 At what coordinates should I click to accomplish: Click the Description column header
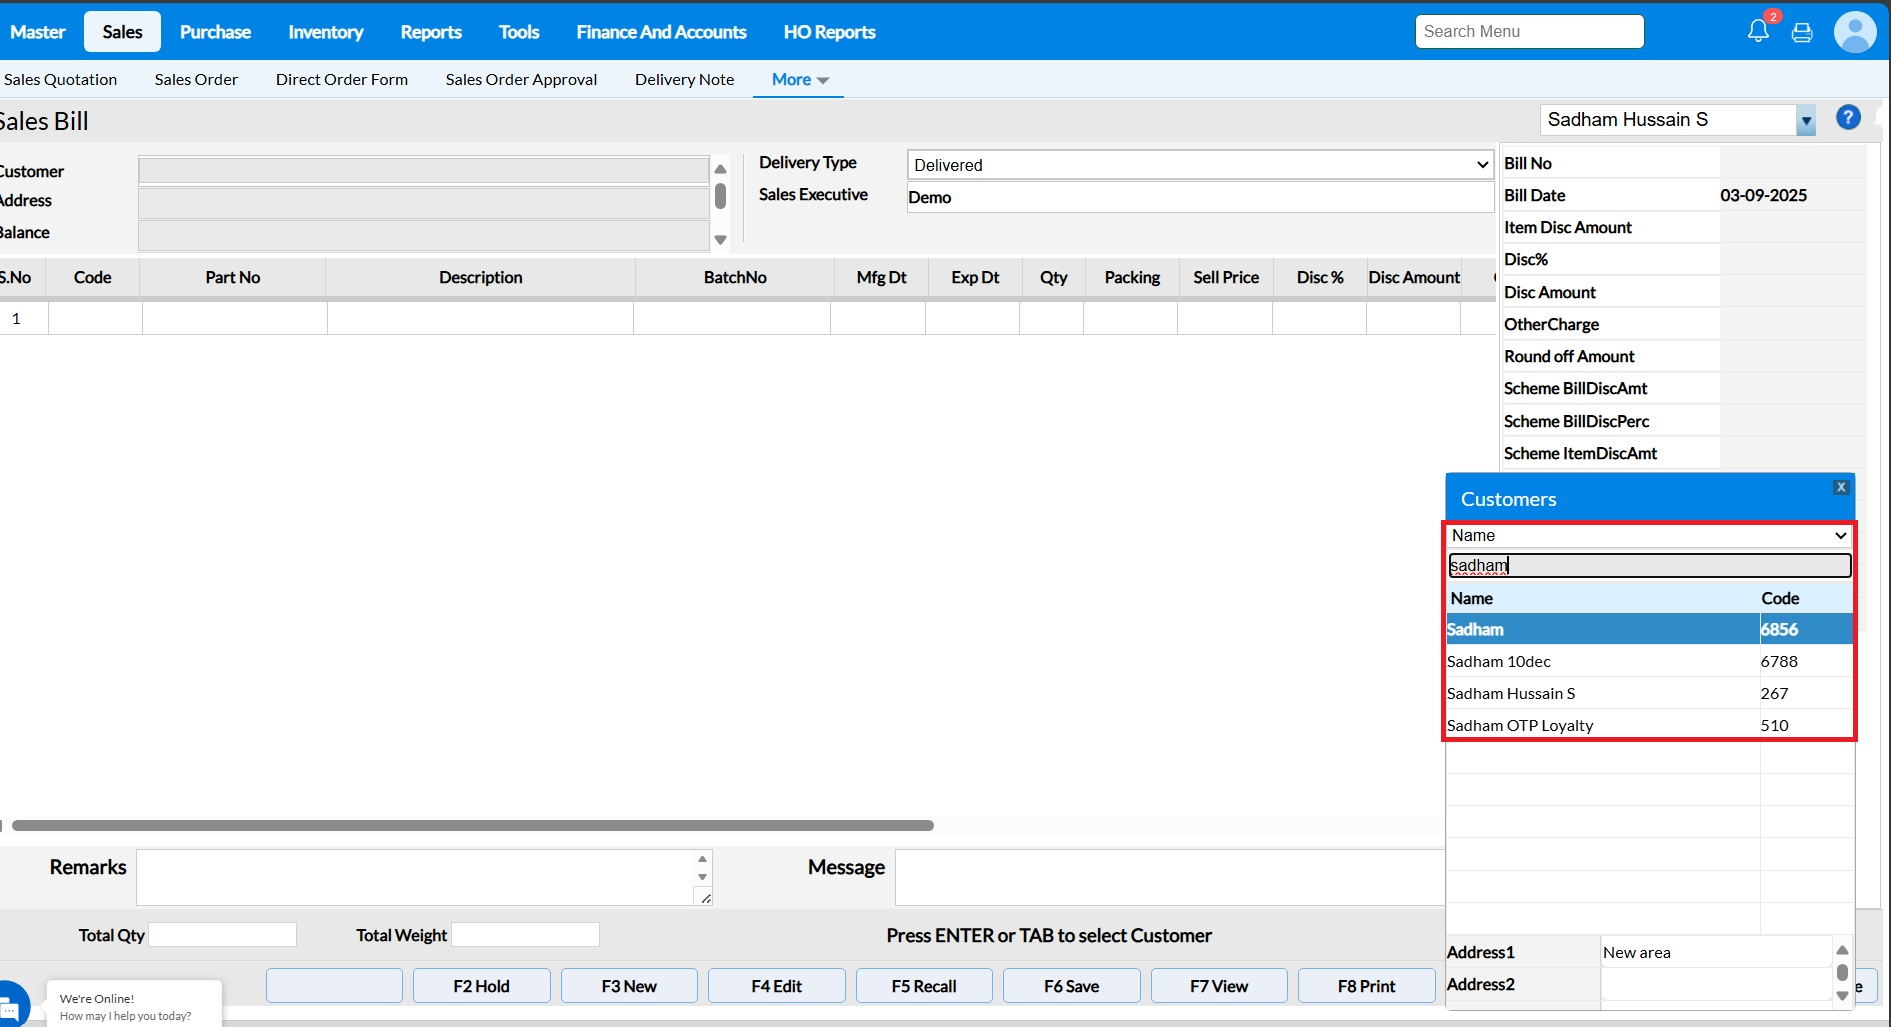[481, 277]
